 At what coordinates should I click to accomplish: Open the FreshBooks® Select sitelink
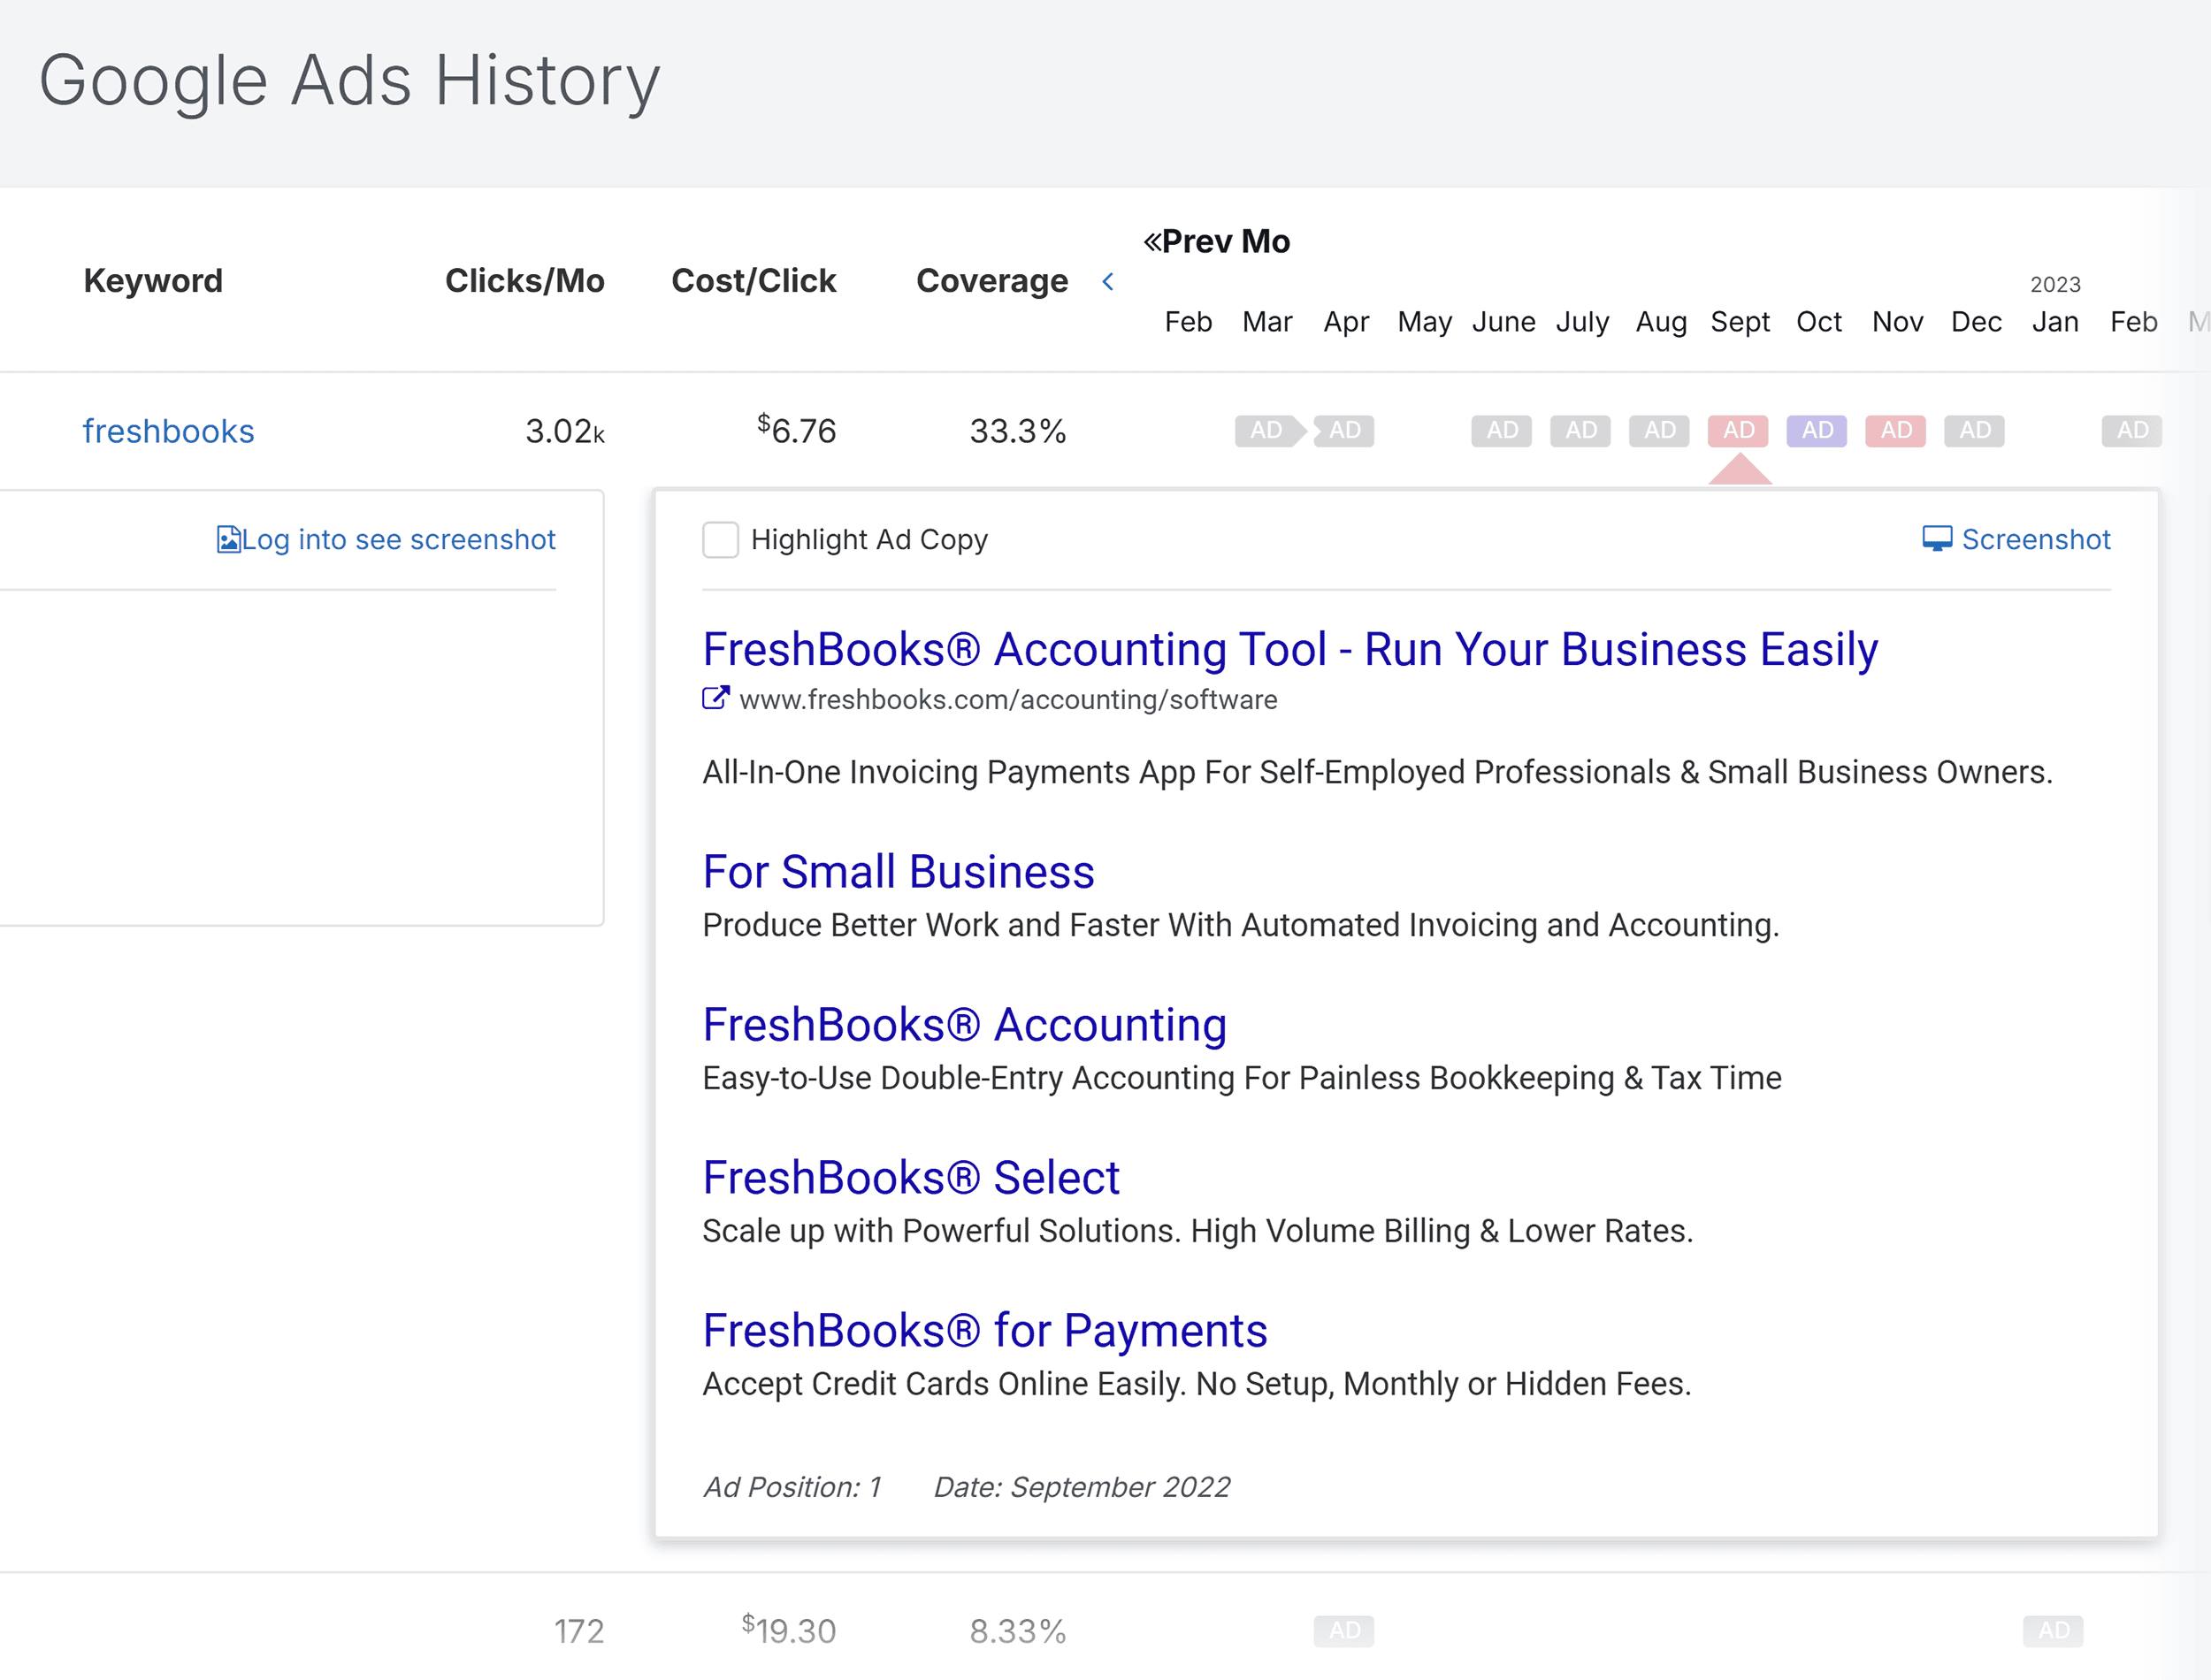pos(910,1176)
